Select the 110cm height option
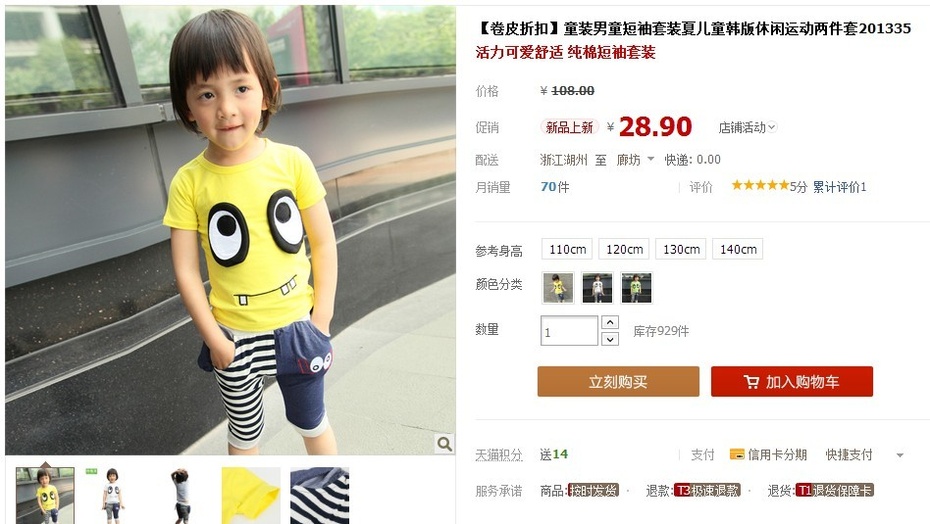The image size is (930, 524). click(x=568, y=249)
